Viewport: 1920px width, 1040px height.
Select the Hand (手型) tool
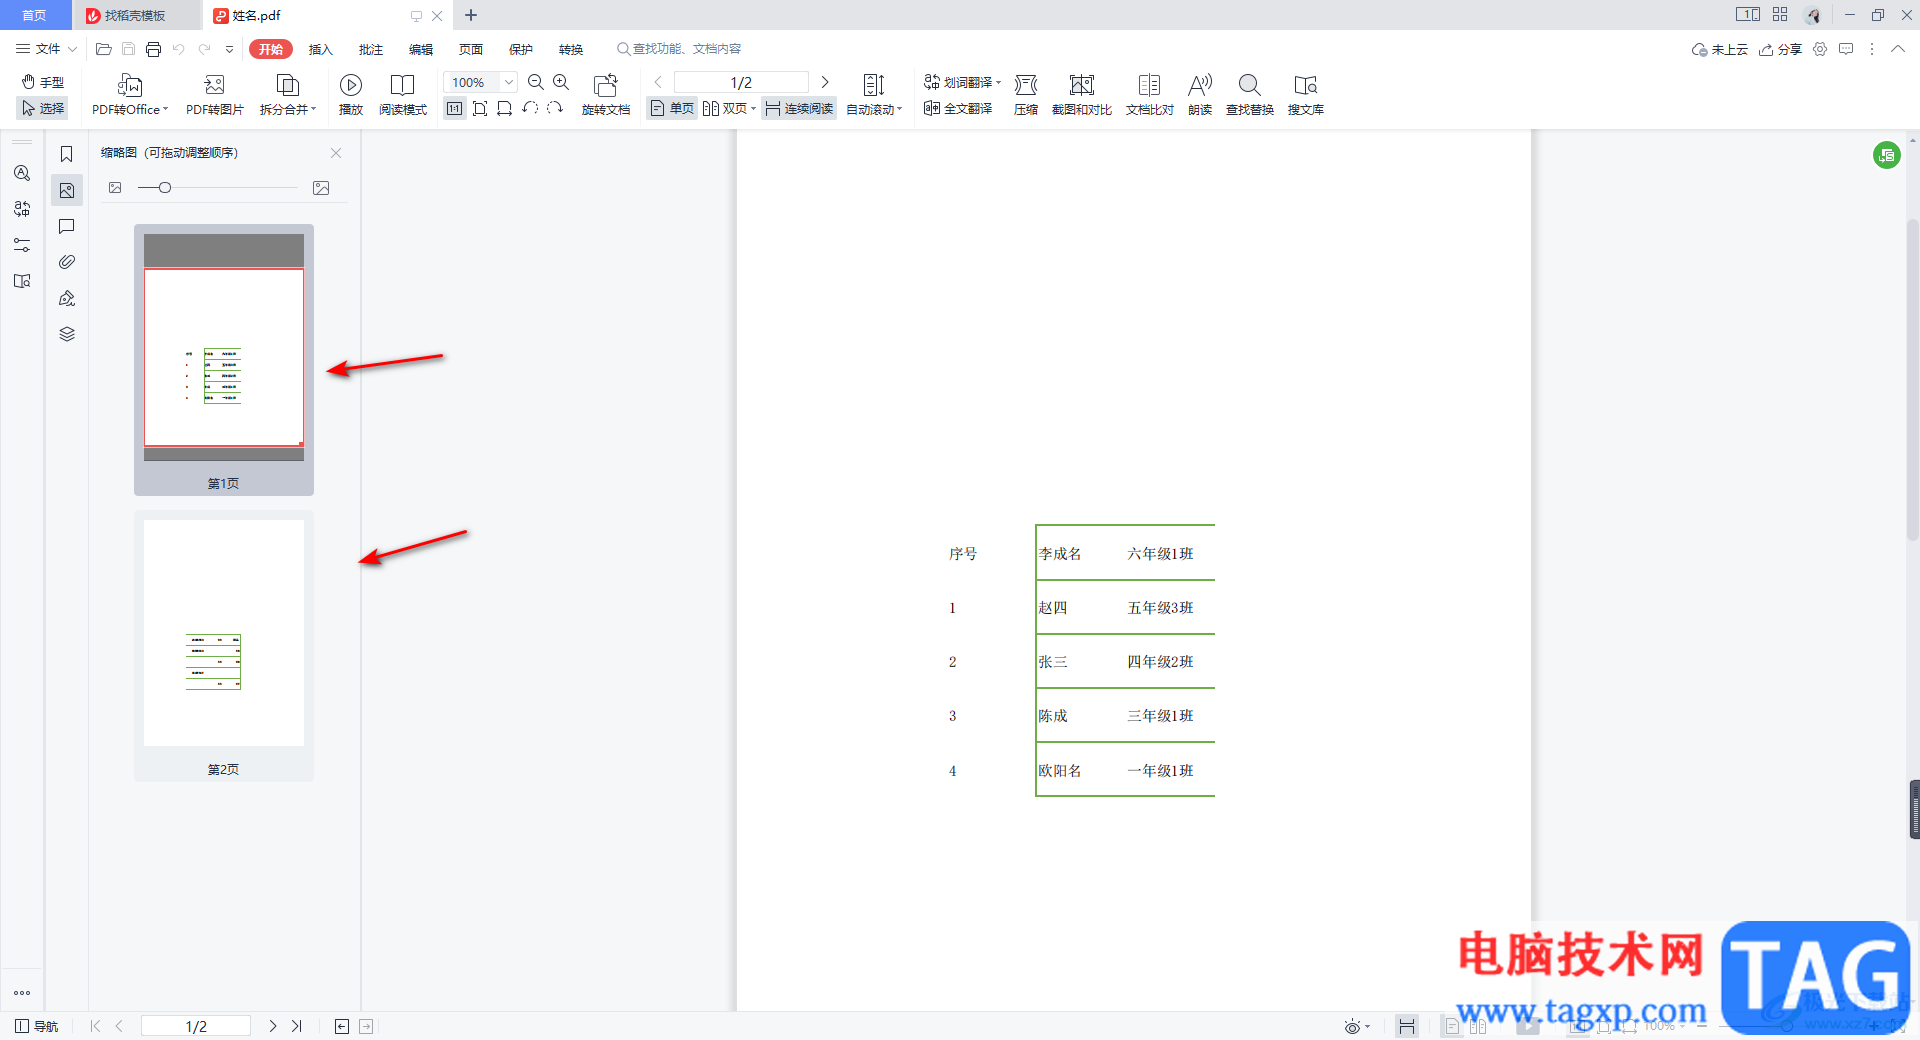click(43, 82)
